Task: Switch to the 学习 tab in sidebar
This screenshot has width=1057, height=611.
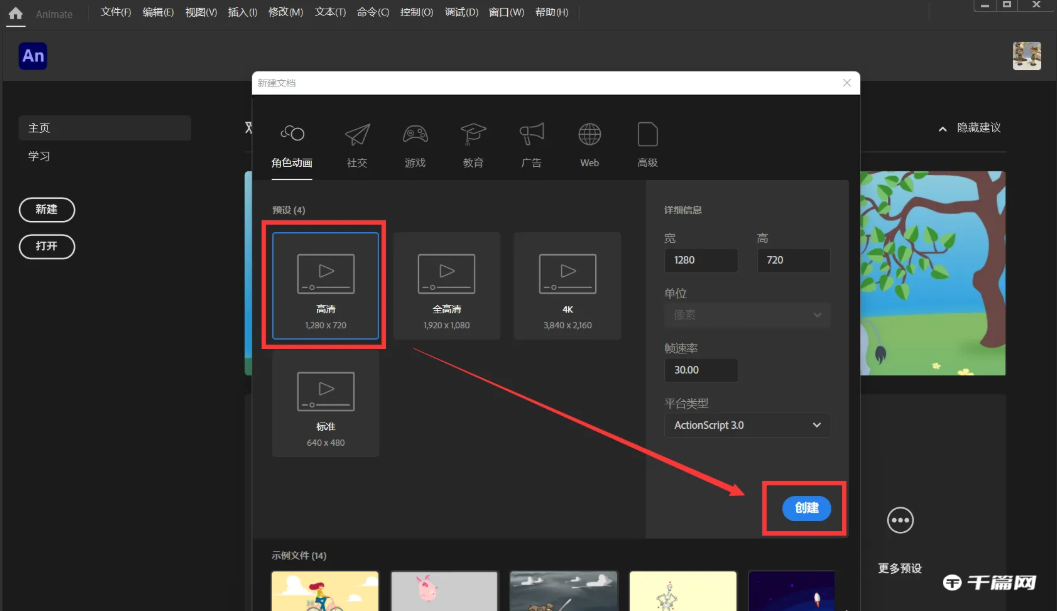Action: pos(39,155)
